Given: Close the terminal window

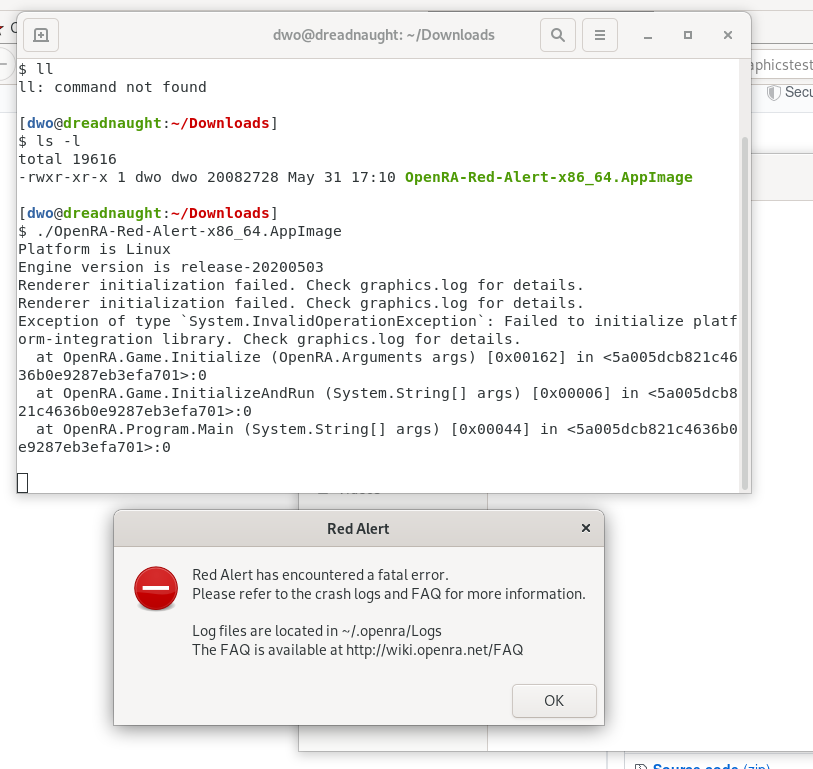Looking at the screenshot, I should point(728,35).
